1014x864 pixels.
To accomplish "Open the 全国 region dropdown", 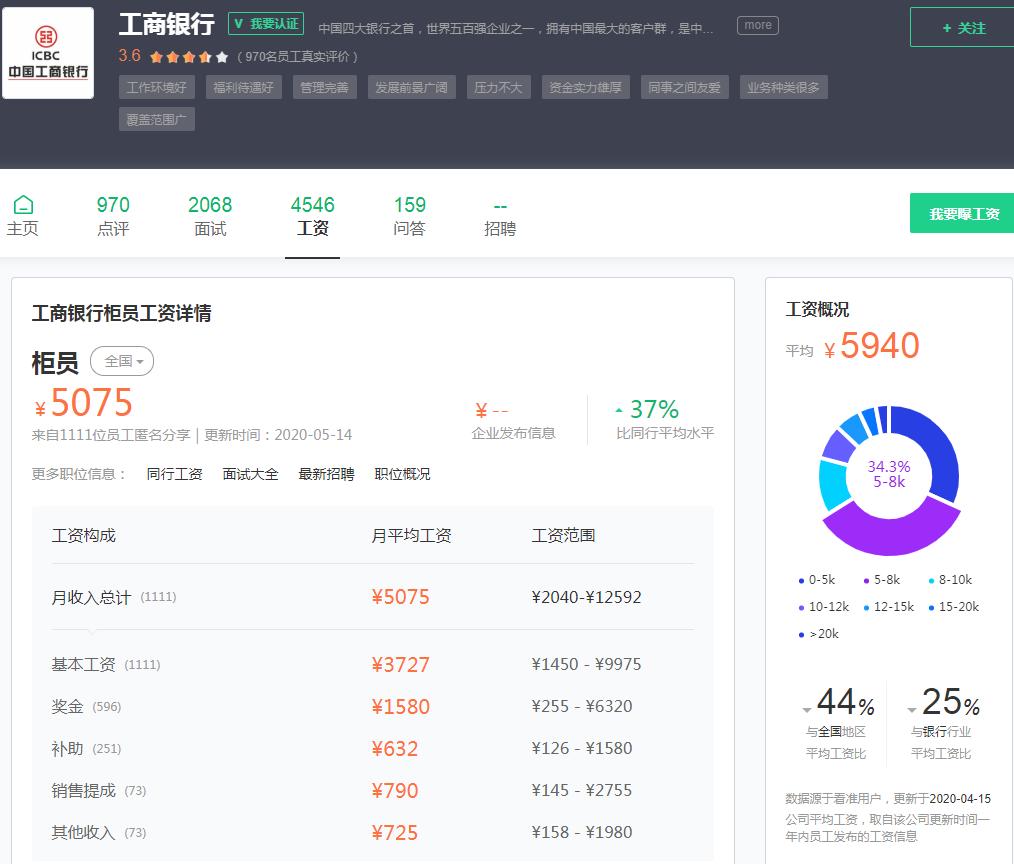I will [x=121, y=363].
